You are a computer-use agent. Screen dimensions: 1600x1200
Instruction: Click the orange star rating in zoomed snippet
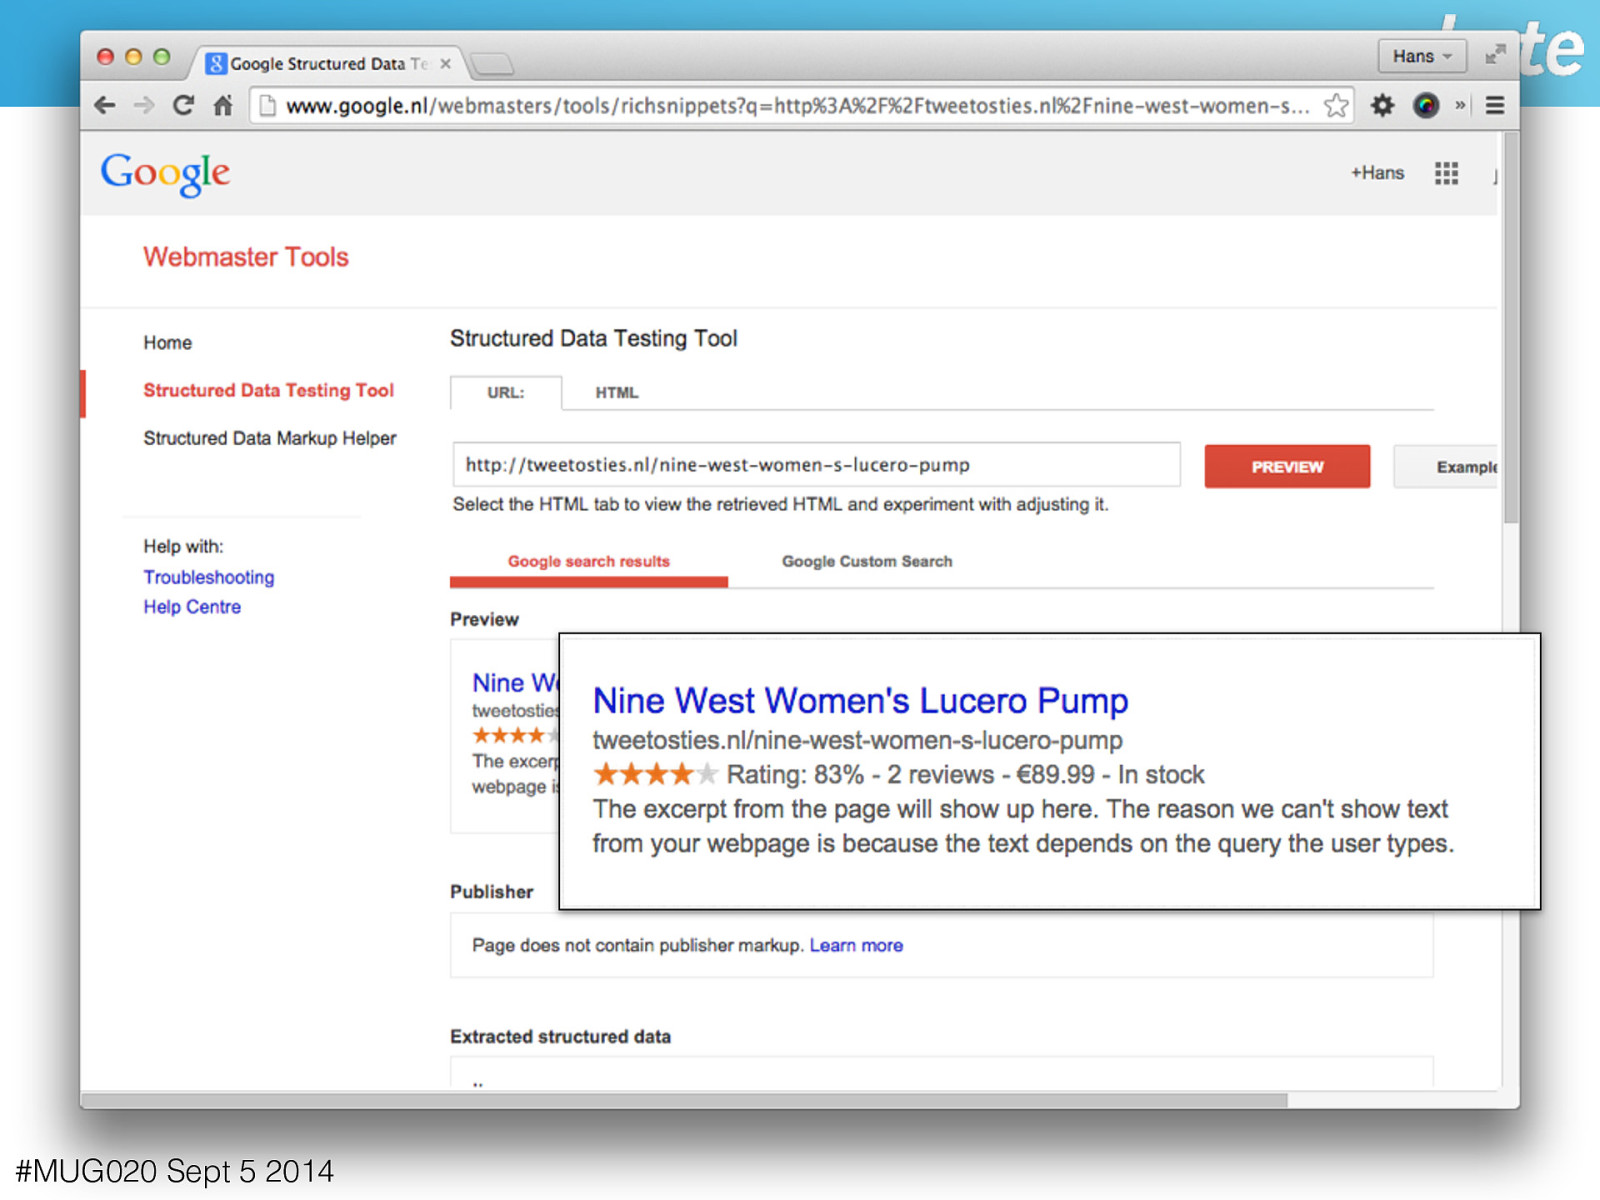655,774
